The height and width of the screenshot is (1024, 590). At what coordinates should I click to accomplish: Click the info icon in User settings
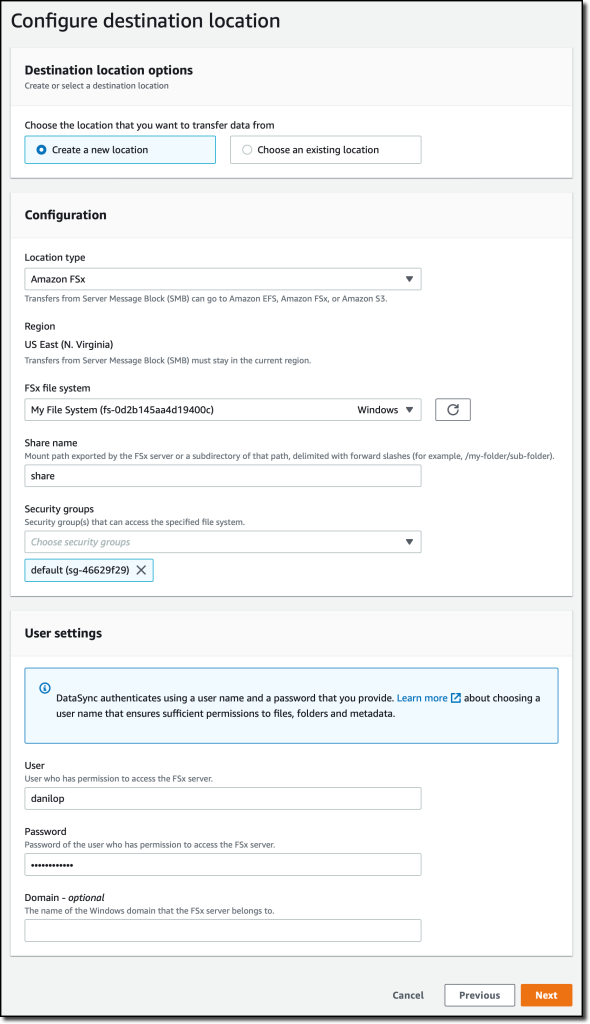(44, 688)
